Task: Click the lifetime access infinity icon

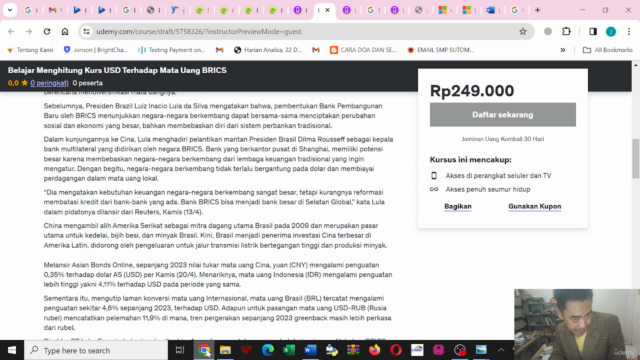Action: (x=434, y=189)
